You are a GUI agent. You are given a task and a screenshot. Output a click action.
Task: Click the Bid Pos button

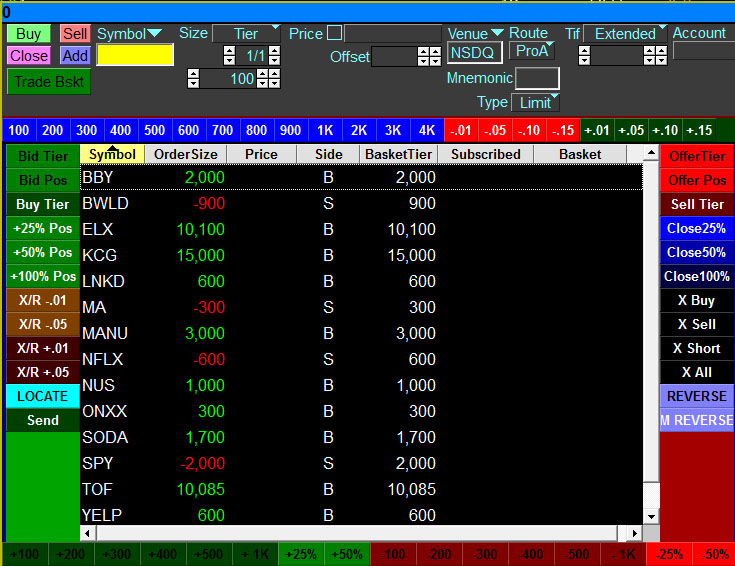(x=43, y=180)
